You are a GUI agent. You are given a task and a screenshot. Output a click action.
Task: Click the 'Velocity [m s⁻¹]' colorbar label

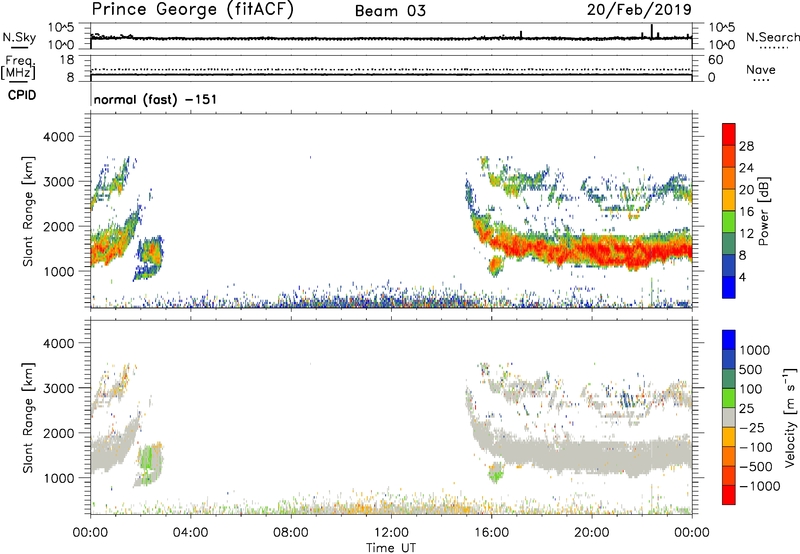click(x=790, y=417)
